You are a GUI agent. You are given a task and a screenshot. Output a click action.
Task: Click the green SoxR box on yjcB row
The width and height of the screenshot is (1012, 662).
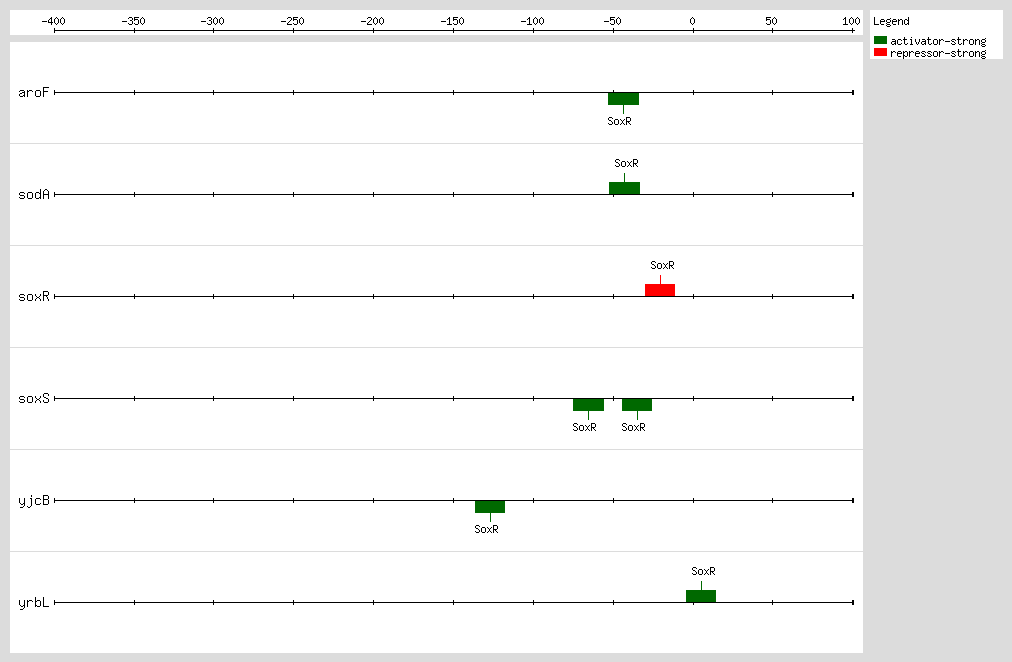pyautogui.click(x=490, y=507)
